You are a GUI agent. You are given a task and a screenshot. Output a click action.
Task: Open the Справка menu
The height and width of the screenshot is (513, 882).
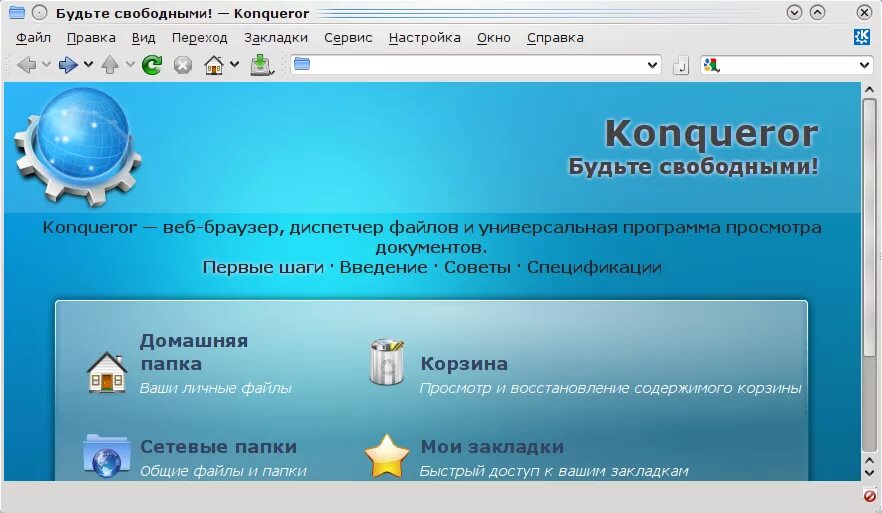click(555, 38)
